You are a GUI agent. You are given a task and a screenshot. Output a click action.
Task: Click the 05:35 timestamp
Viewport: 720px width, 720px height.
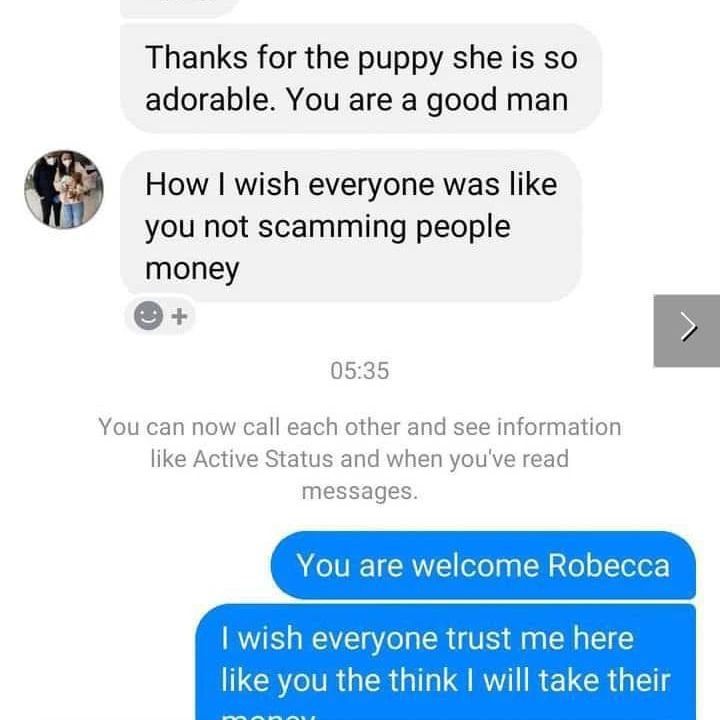click(x=360, y=371)
